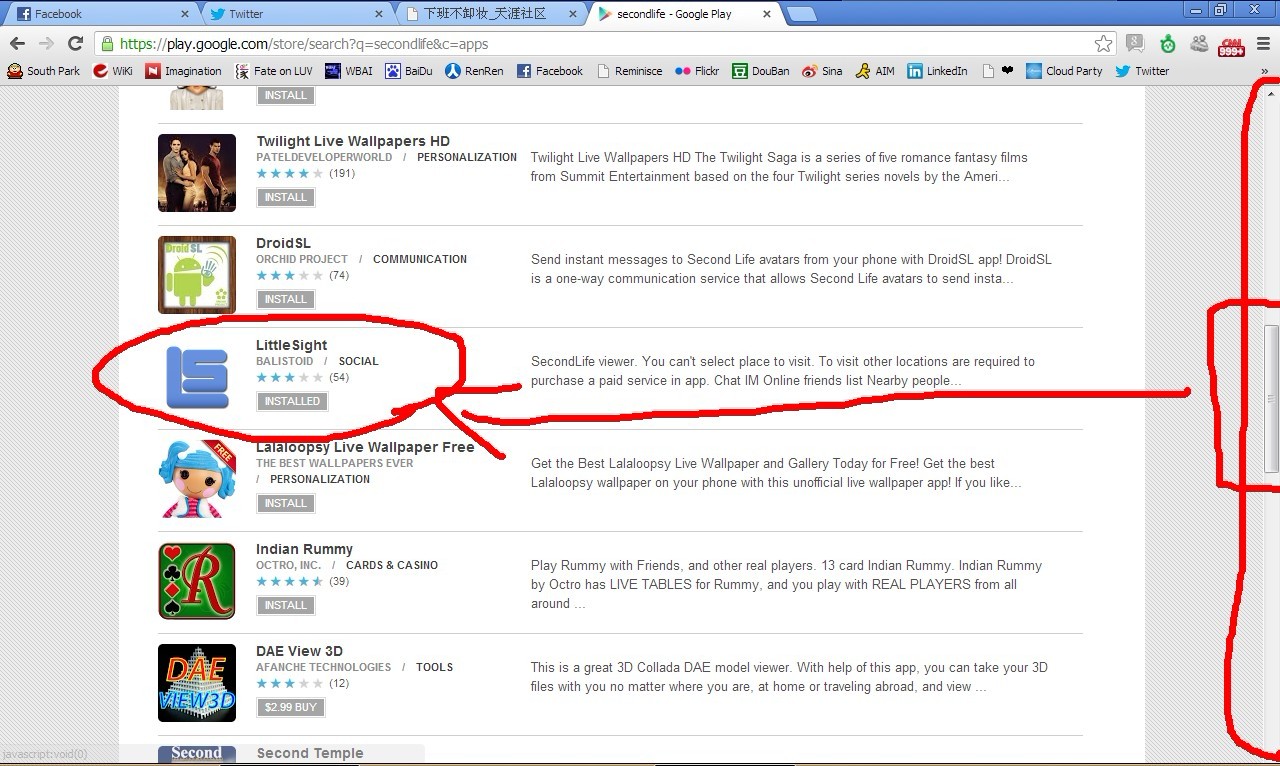Show hidden bookmarks via the » chevron
Viewport: 1280px width, 766px height.
pos(1265,71)
